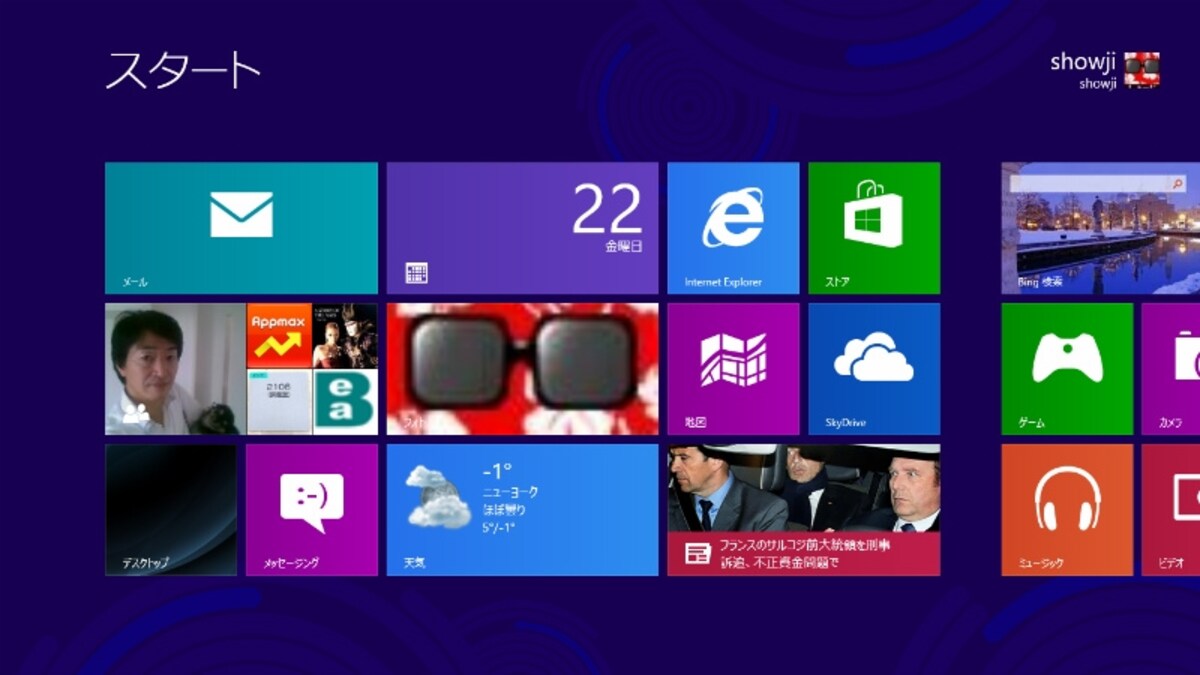Viewport: 1200px width, 675px height.
Task: Click the スタート heading
Action: tap(183, 70)
